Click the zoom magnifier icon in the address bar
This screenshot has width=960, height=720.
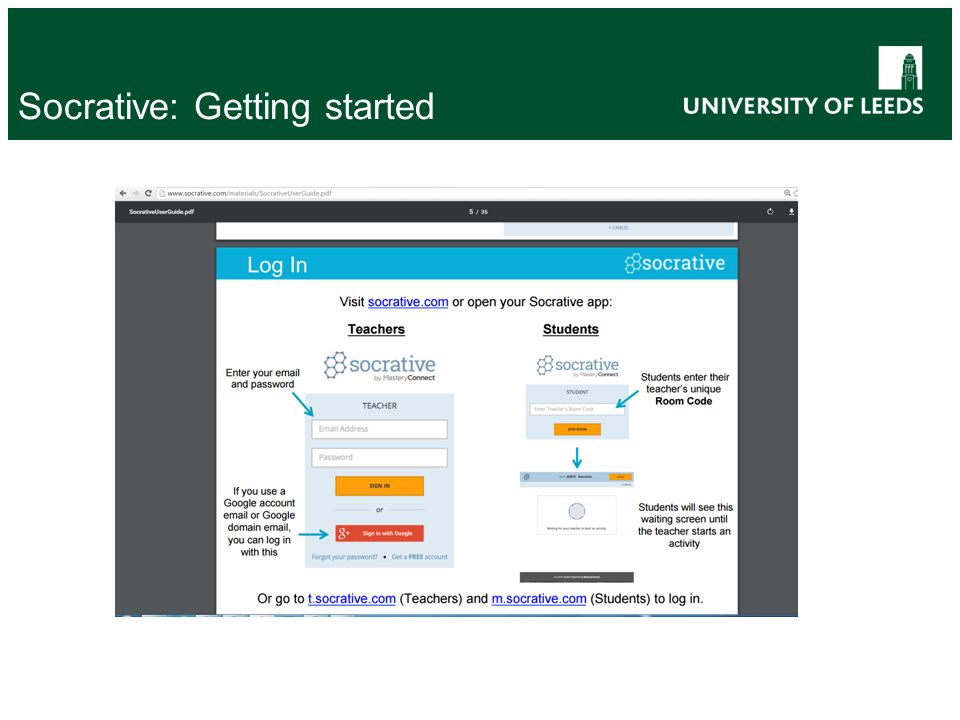coord(787,193)
